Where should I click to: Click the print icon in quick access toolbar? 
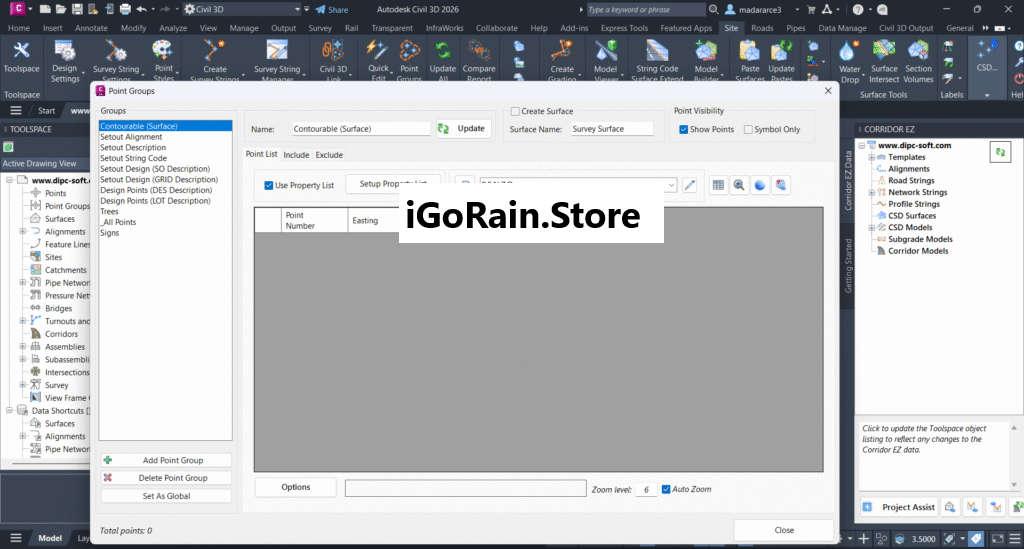pyautogui.click(x=125, y=9)
